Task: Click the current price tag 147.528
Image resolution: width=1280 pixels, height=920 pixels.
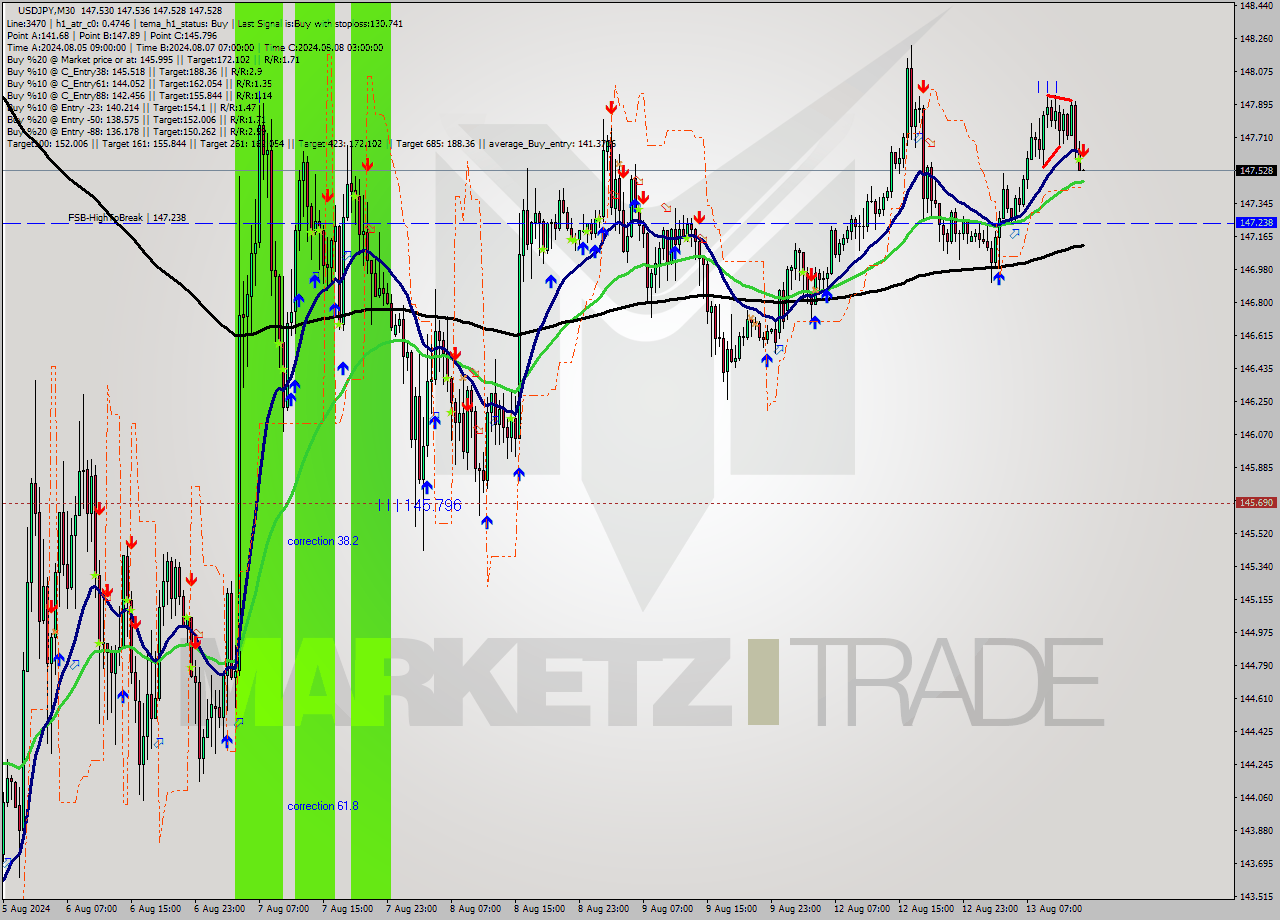Action: (1256, 171)
